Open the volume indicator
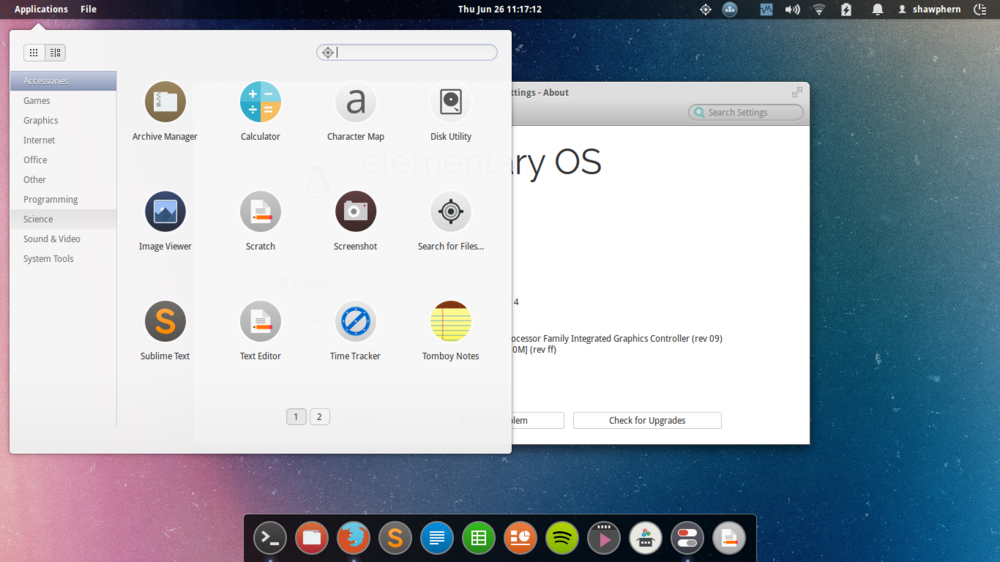The image size is (1000, 562). (x=792, y=9)
